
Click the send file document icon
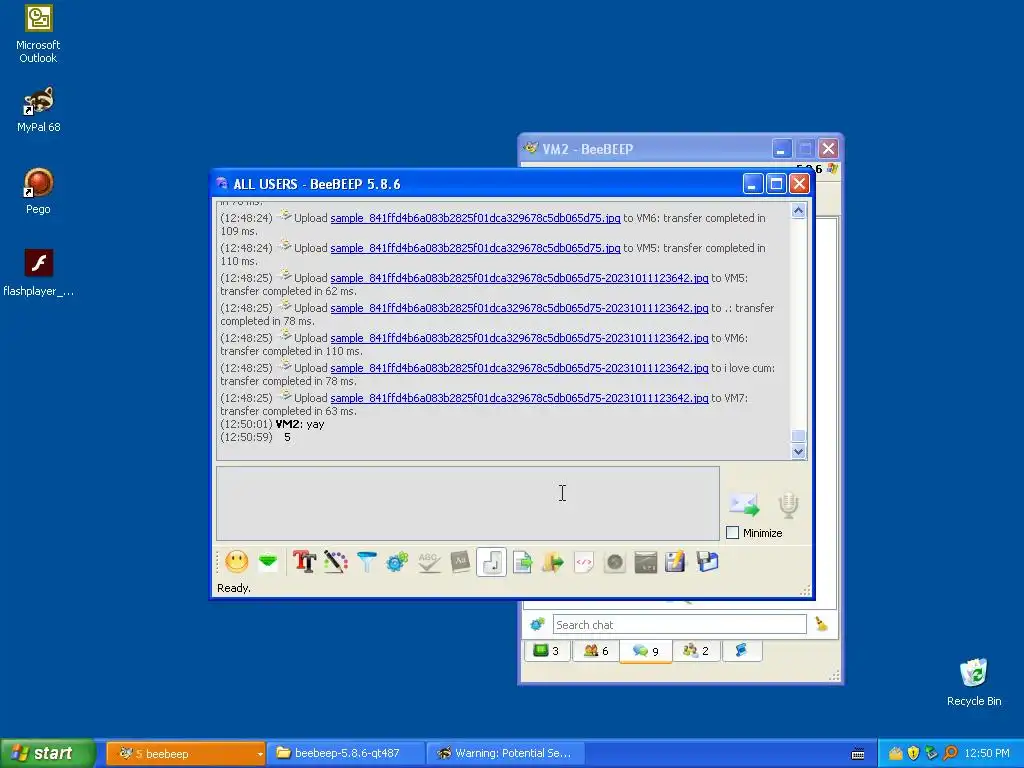tap(522, 562)
